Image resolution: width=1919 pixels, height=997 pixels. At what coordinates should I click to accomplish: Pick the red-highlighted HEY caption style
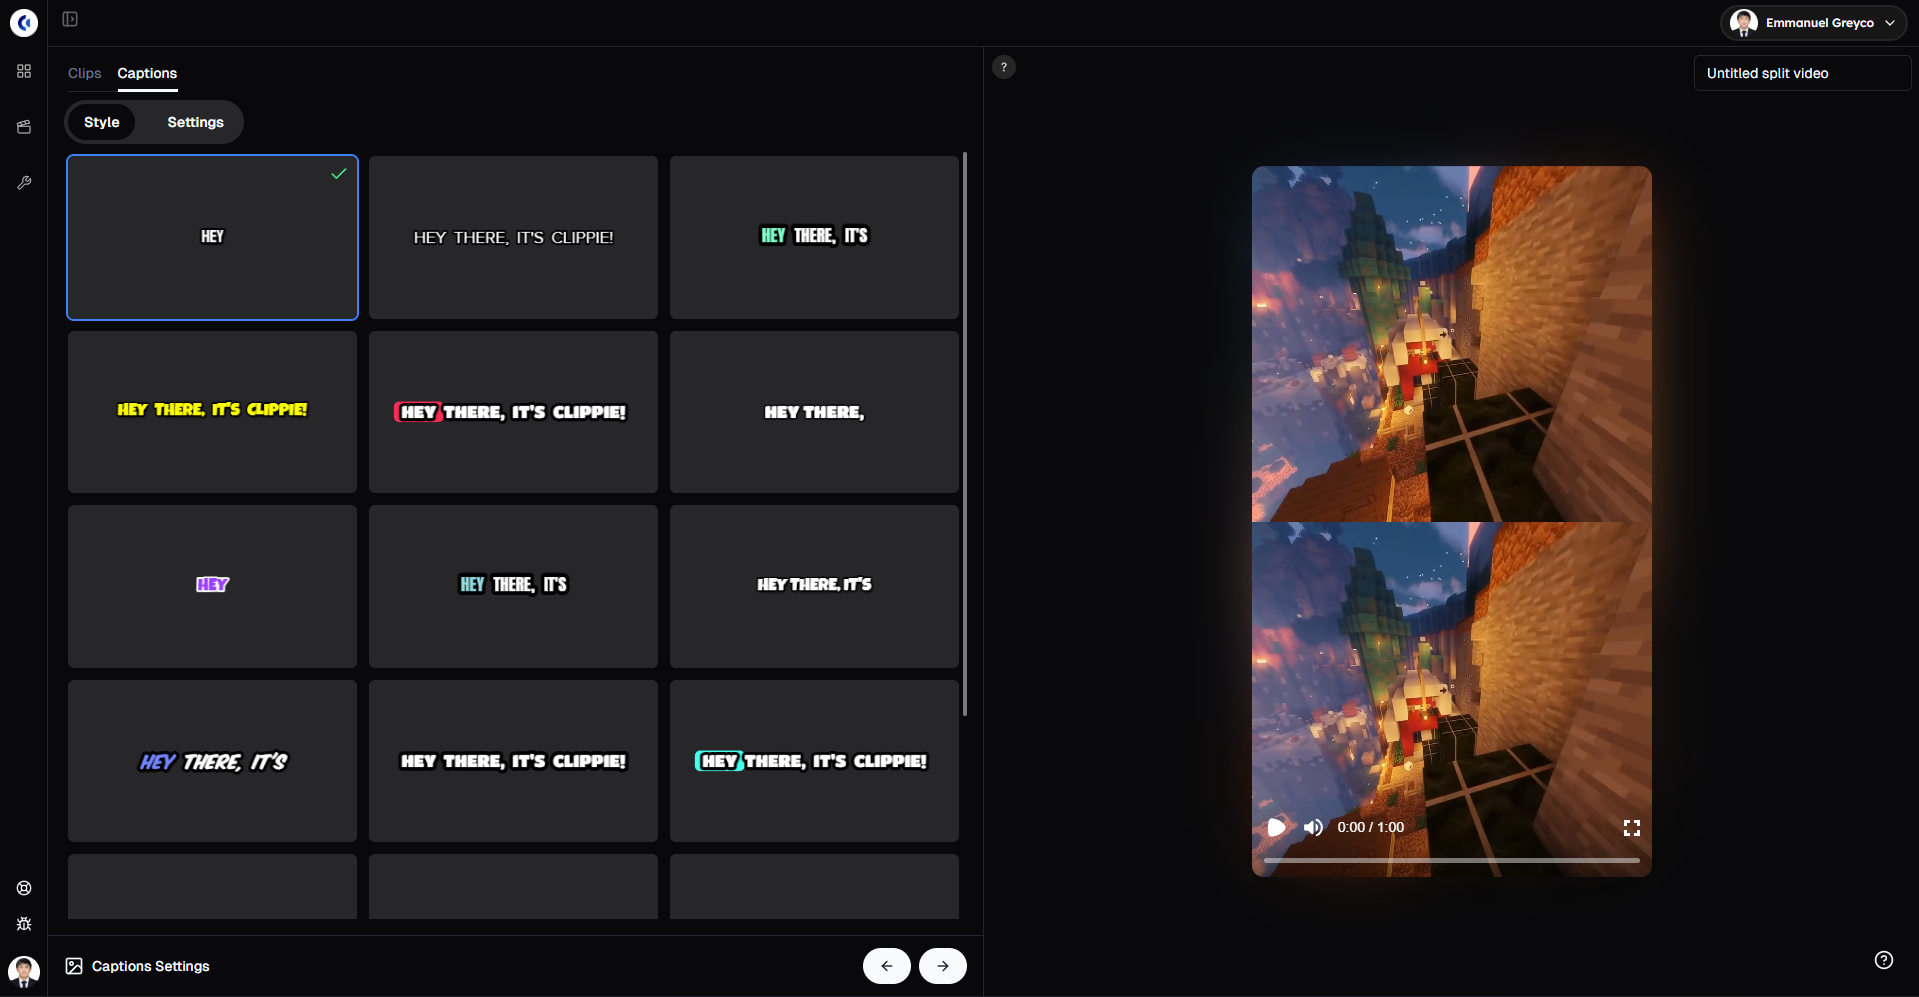[x=513, y=412]
